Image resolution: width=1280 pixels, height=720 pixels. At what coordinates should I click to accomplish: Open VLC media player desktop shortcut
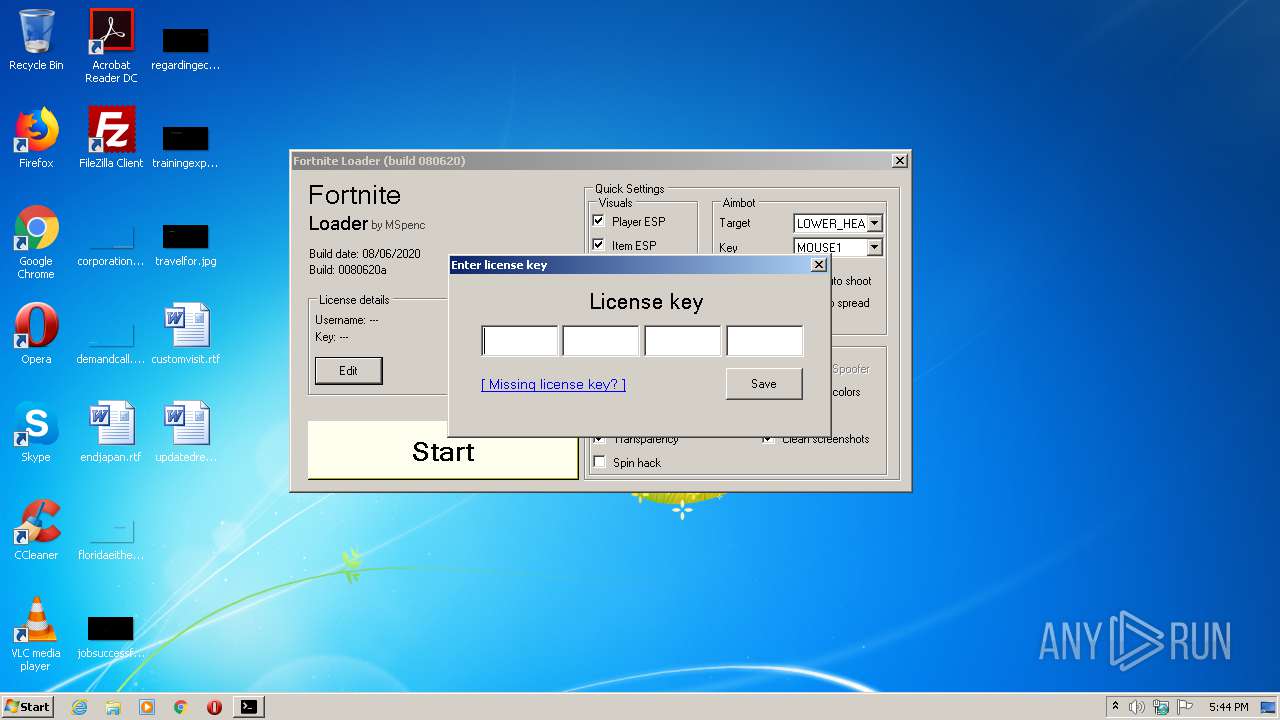(36, 634)
